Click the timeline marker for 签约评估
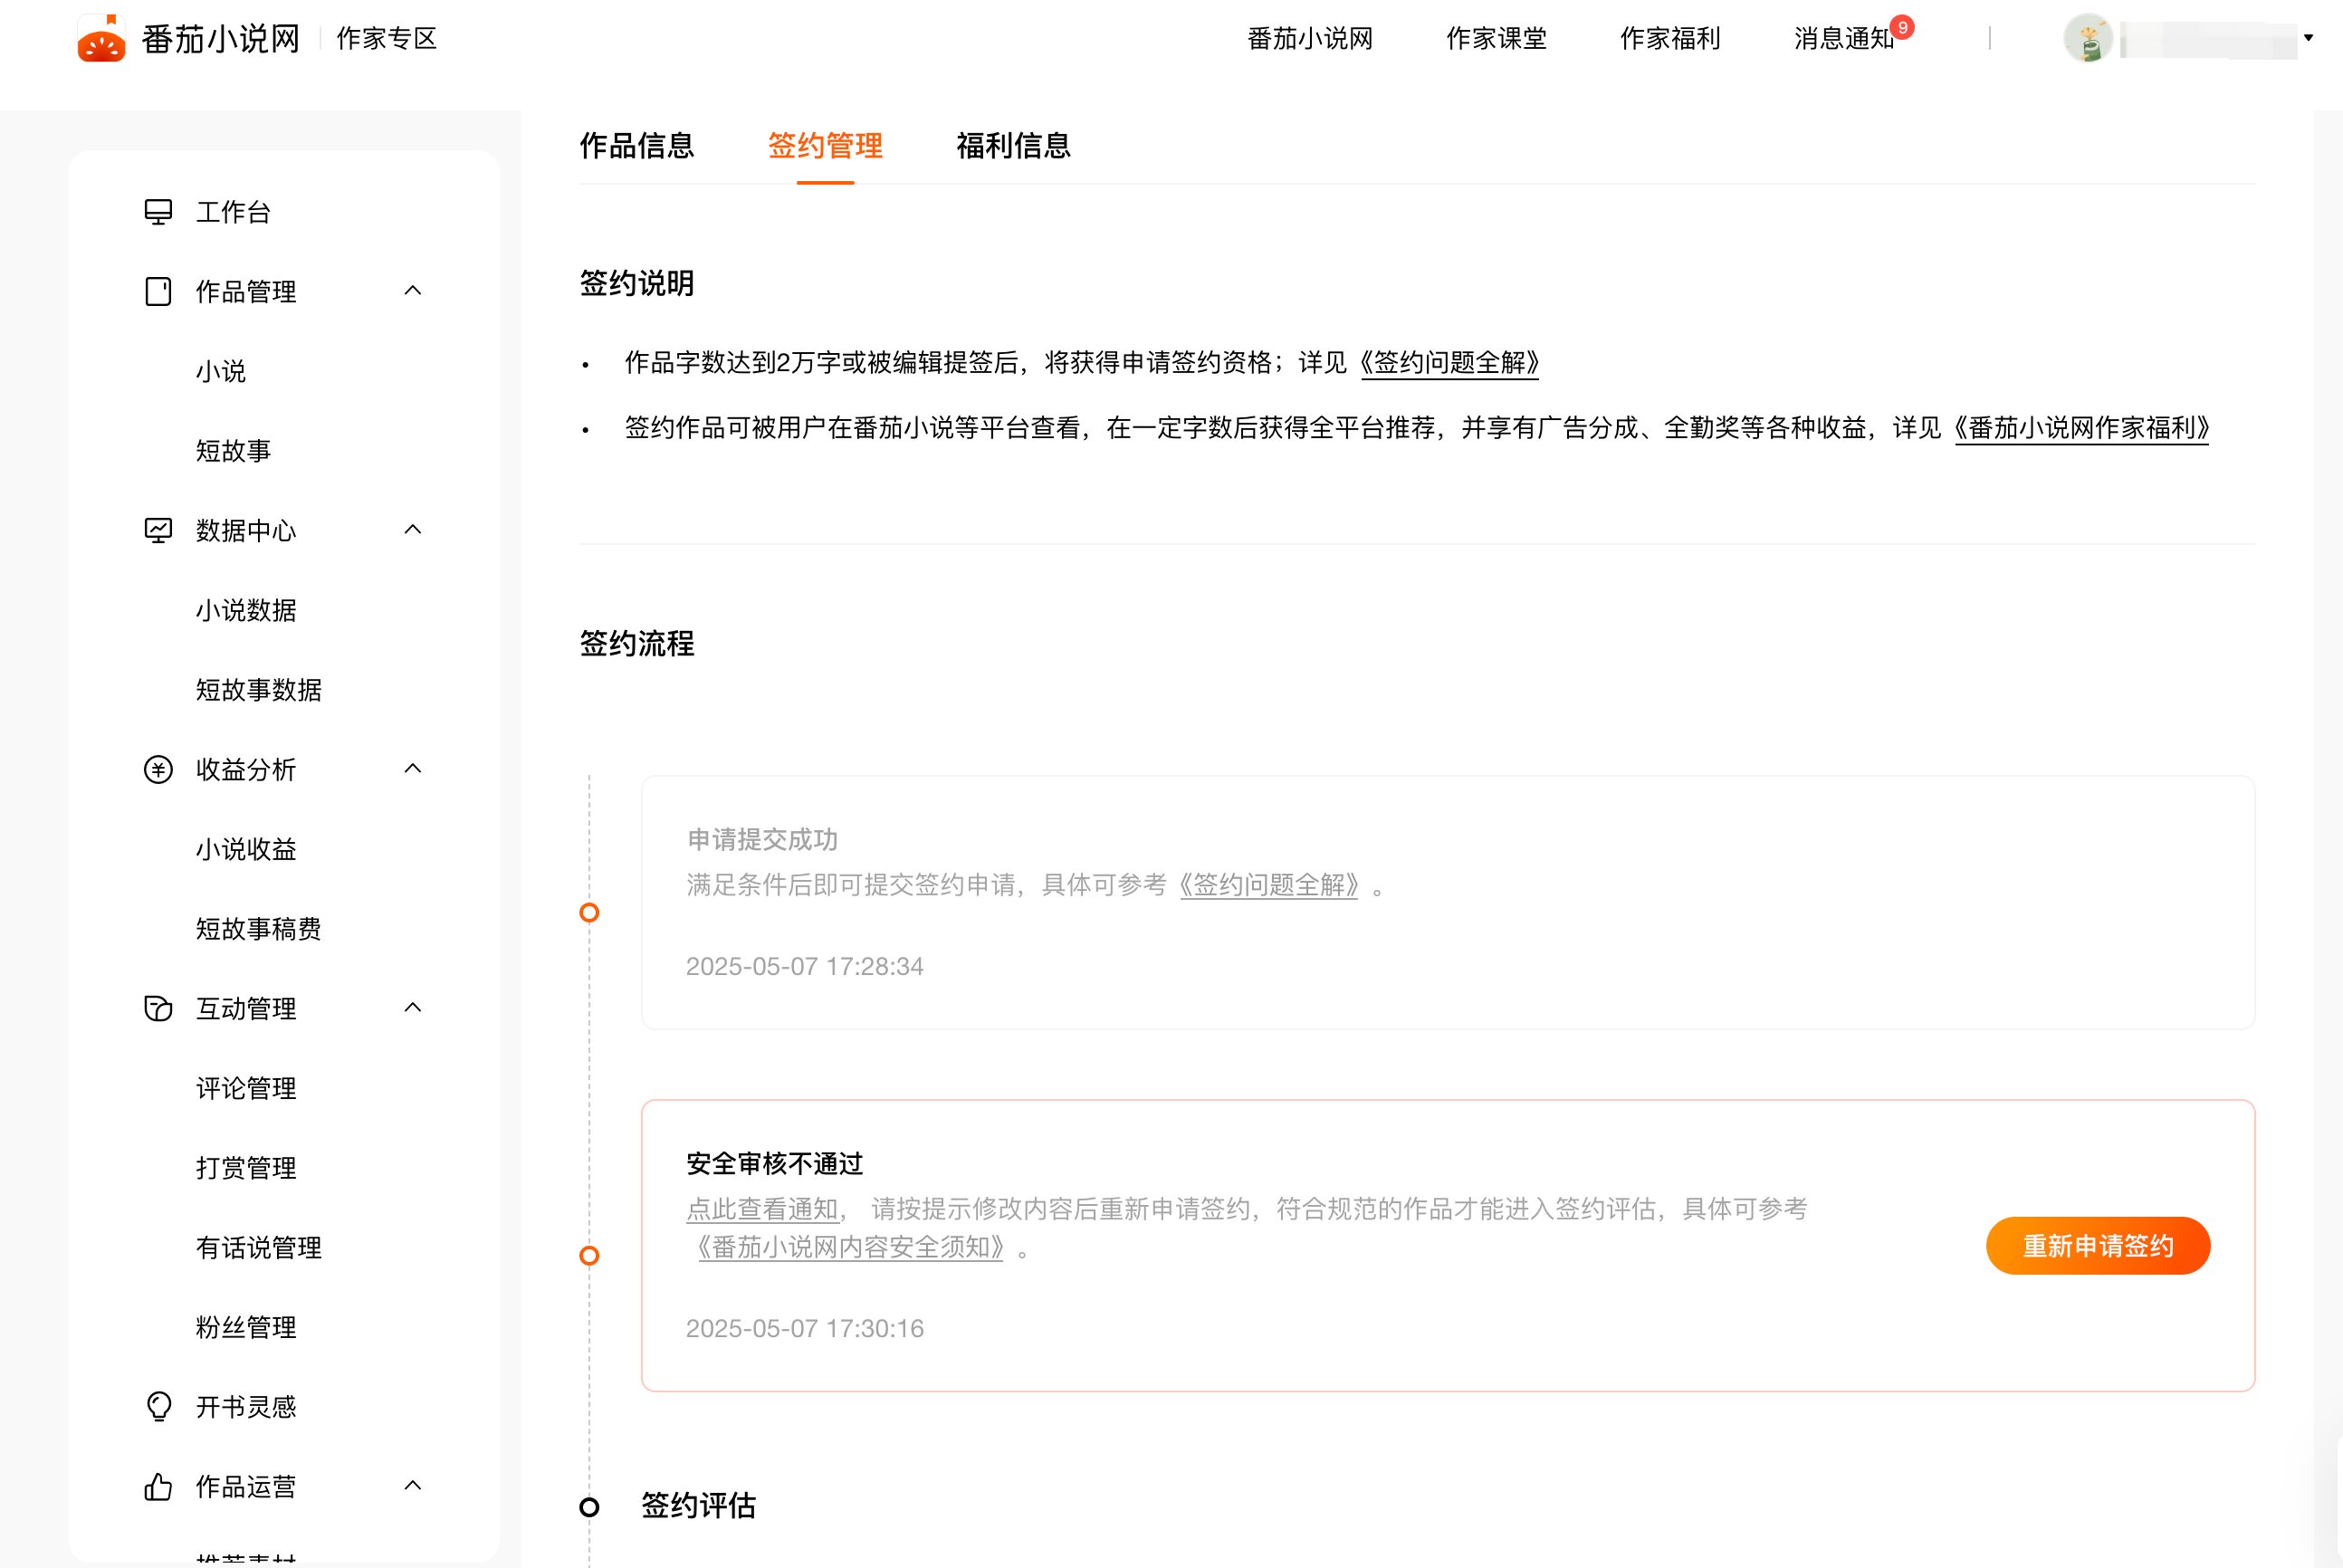This screenshot has height=1568, width=2343. pos(589,1507)
